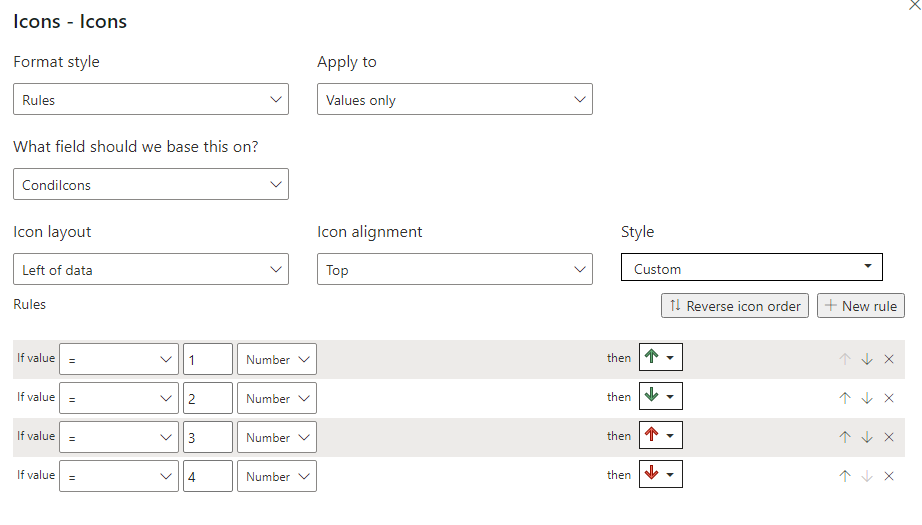Screen dimensions: 922x525
Task: Open operator dropdown for rule value 2
Action: click(x=119, y=398)
